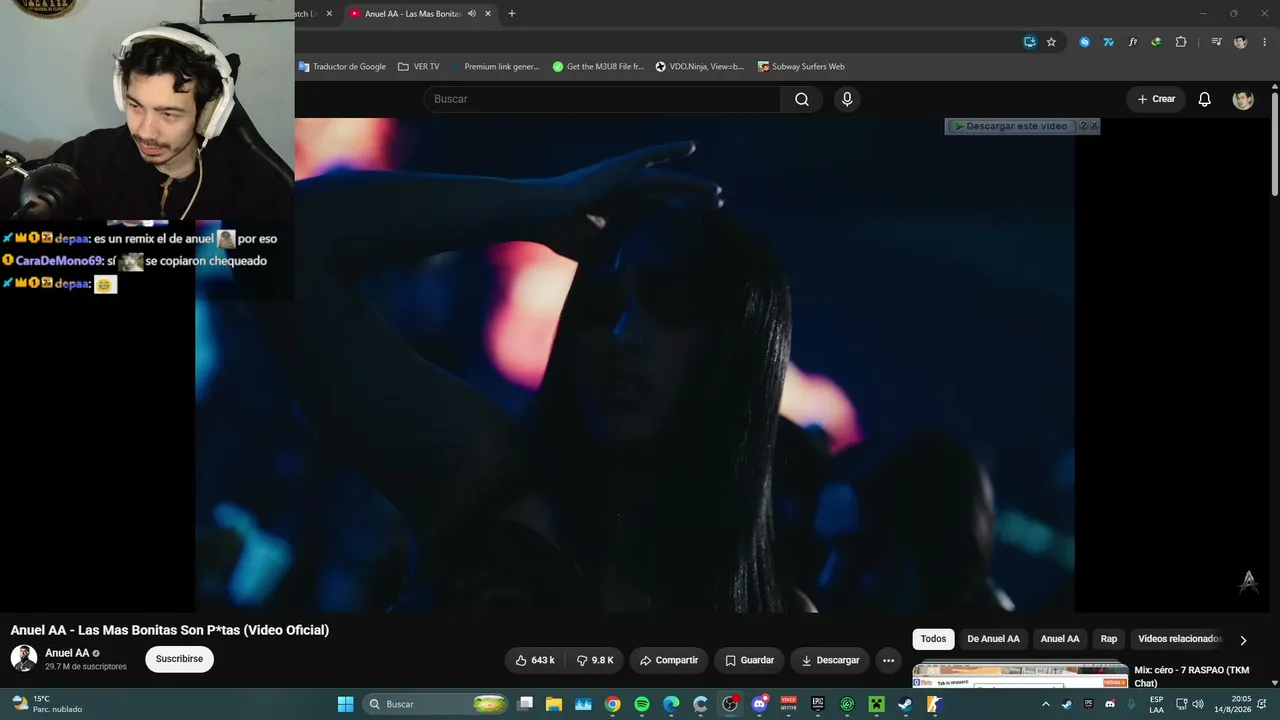Select the De Anuel AA chip
1280x720 pixels.
[x=993, y=639]
